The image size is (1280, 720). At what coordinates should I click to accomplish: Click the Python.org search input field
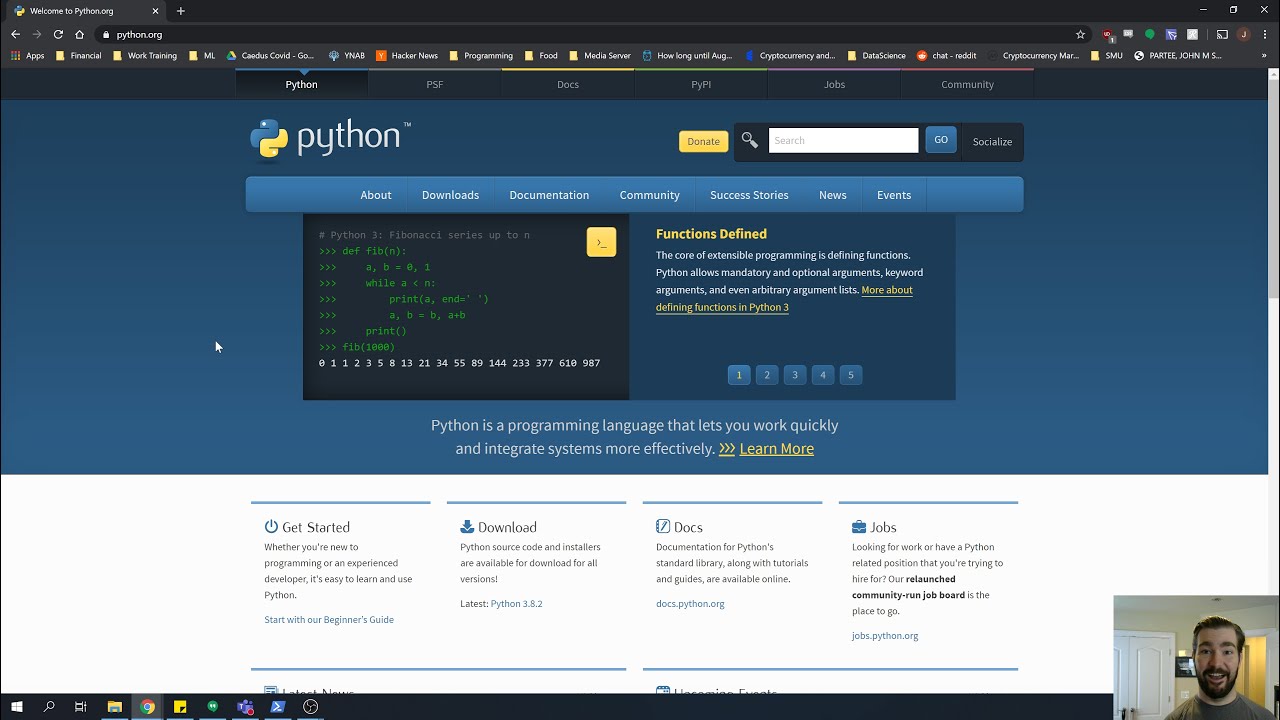(x=843, y=140)
